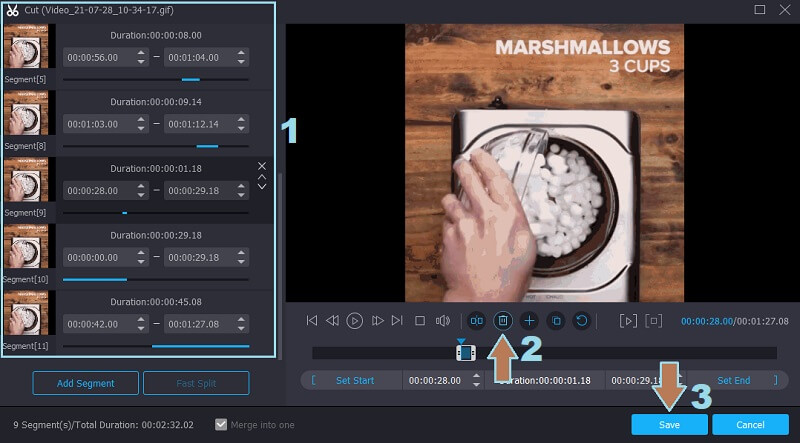Move Segment[9] up with the chevron
Screen dimensions: 800x443
tap(262, 176)
